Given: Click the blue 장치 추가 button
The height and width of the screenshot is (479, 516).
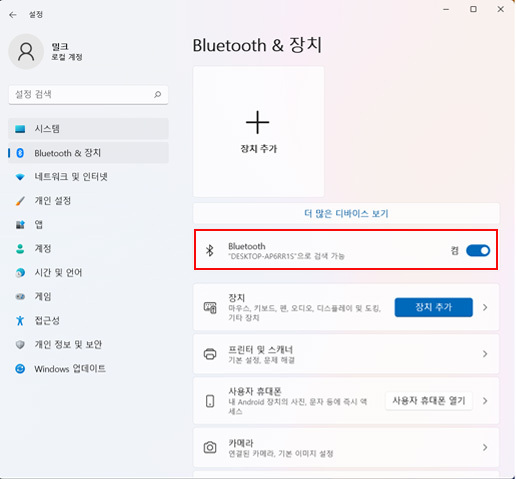Looking at the screenshot, I should pos(433,307).
